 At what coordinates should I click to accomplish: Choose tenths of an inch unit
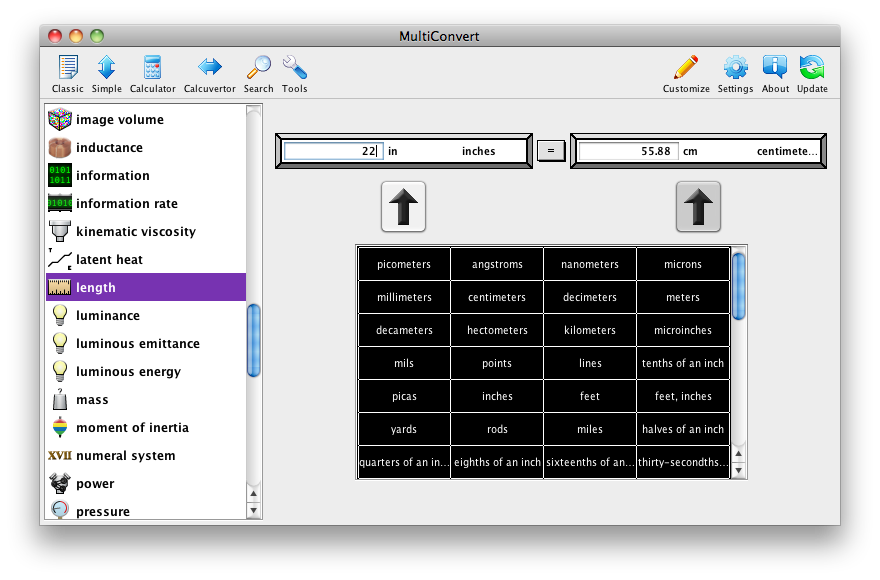683,363
